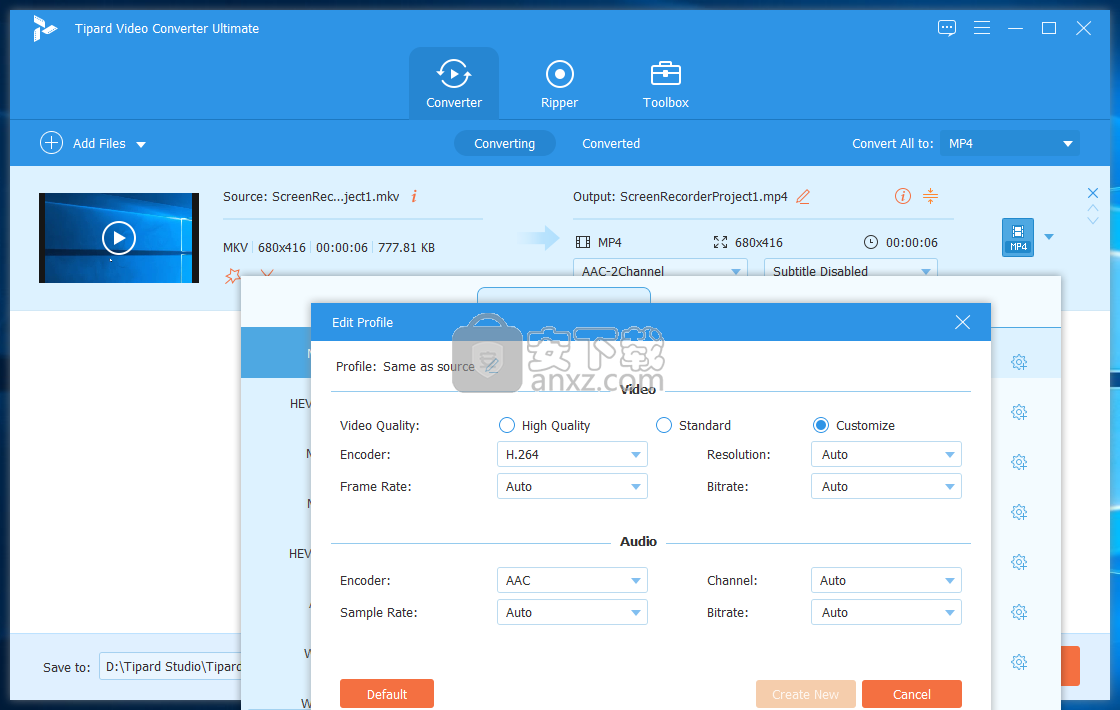Open the audio Bitrate dropdown

click(x=886, y=612)
